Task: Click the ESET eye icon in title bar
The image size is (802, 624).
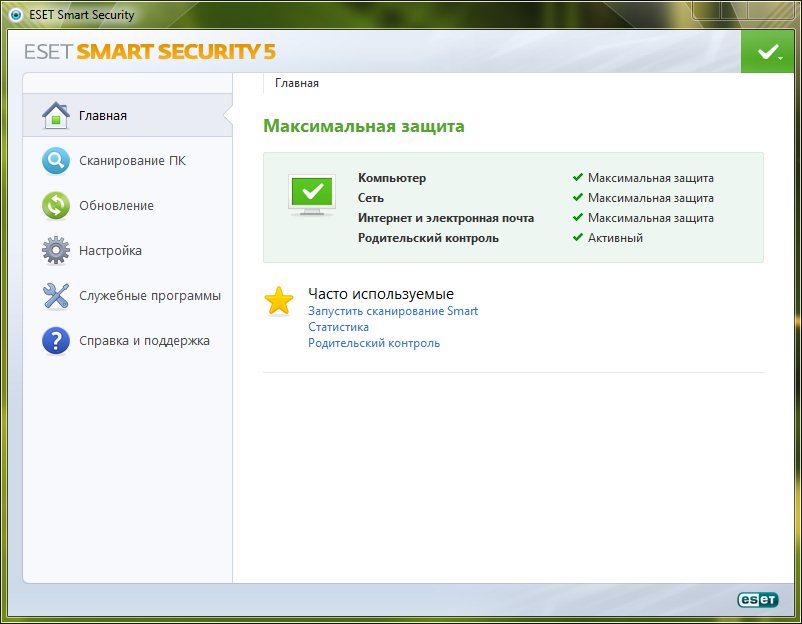Action: point(16,15)
